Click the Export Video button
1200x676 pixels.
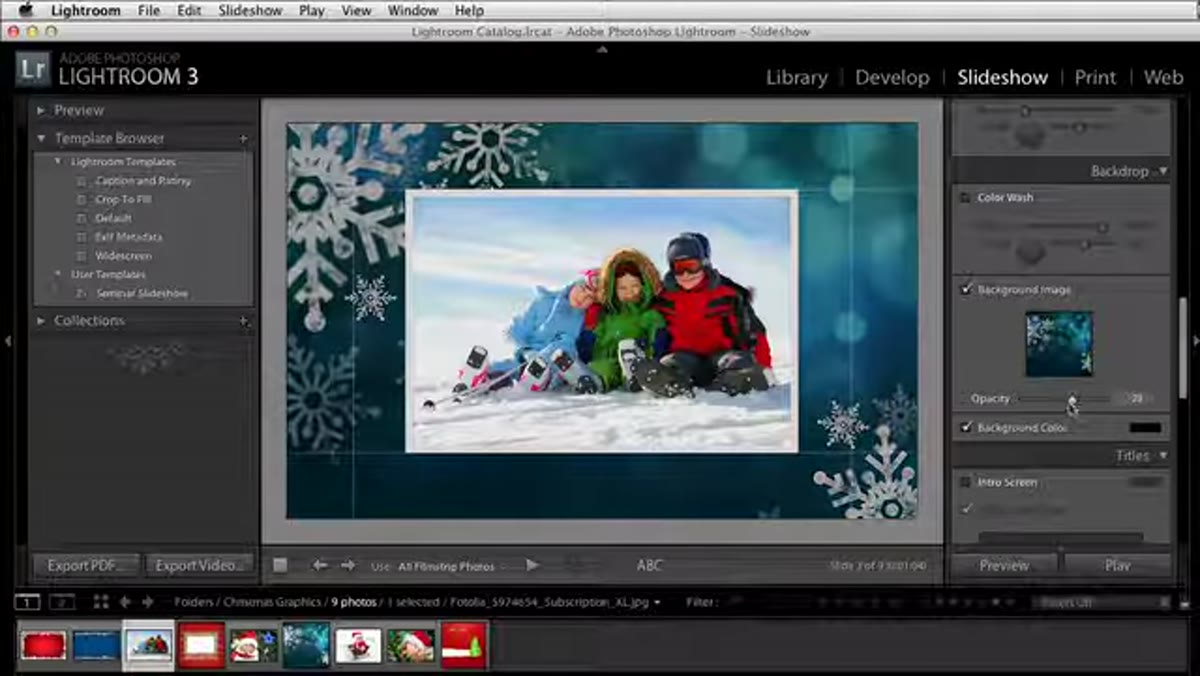coord(198,565)
